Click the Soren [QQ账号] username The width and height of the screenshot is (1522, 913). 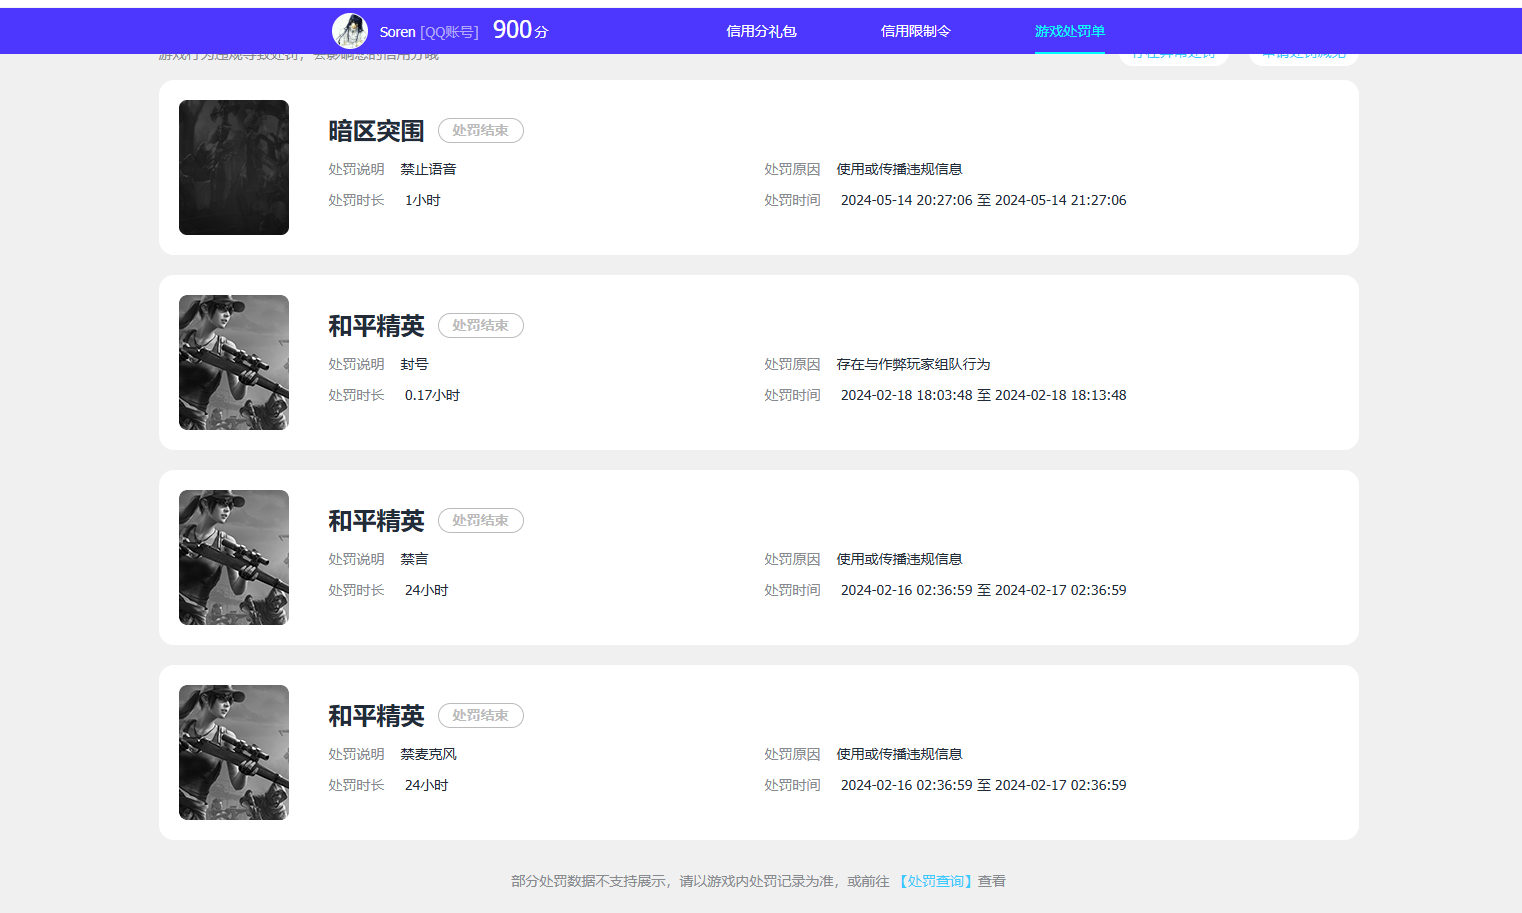429,32
